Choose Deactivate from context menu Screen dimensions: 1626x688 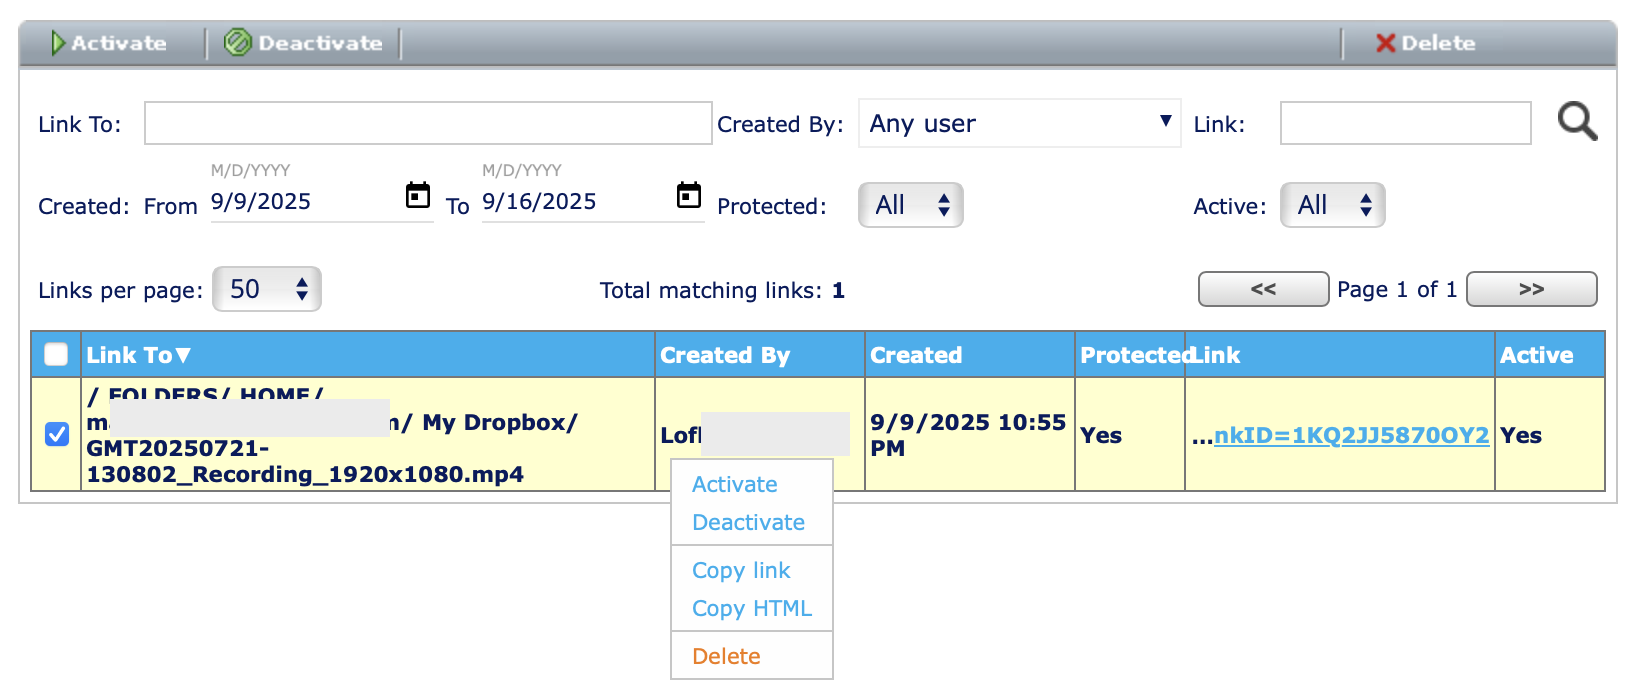(x=748, y=522)
